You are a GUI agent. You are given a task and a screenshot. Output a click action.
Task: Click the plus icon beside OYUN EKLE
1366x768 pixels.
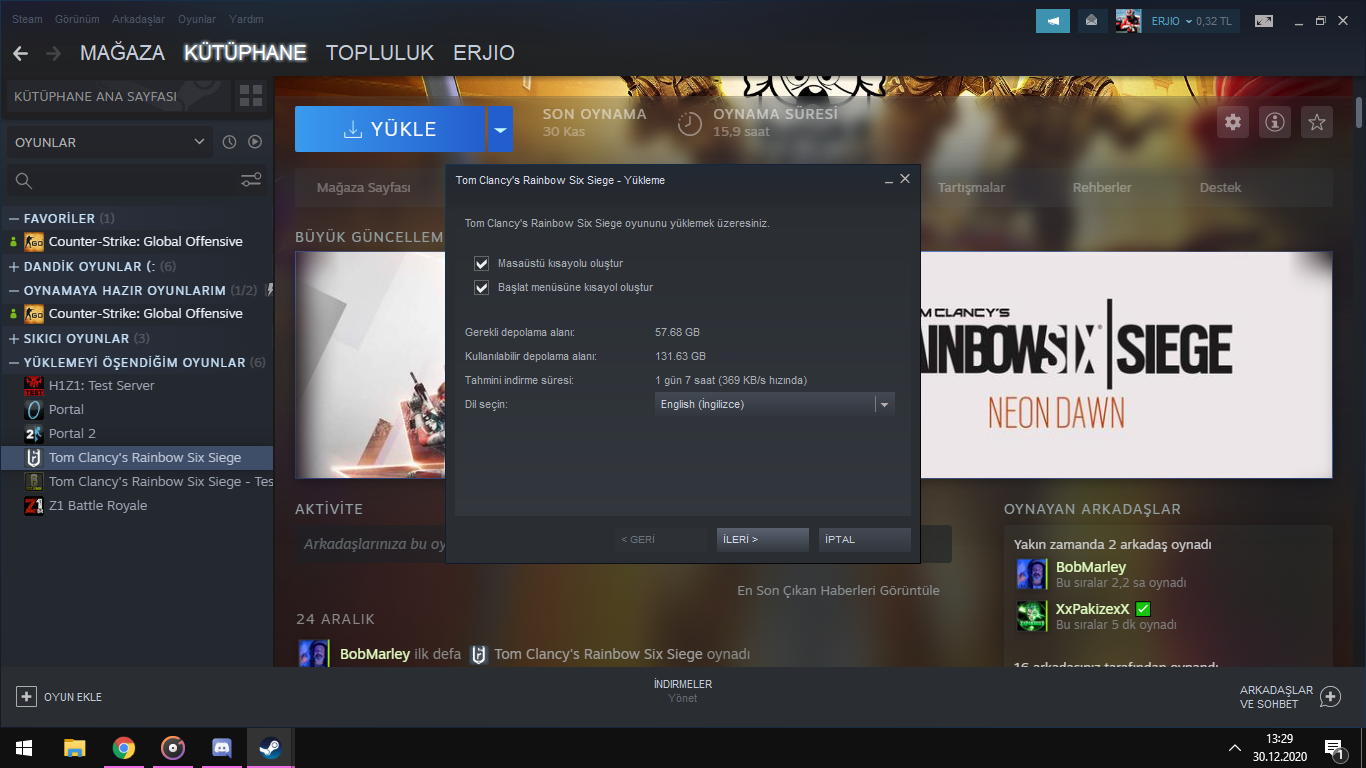pyautogui.click(x=27, y=697)
